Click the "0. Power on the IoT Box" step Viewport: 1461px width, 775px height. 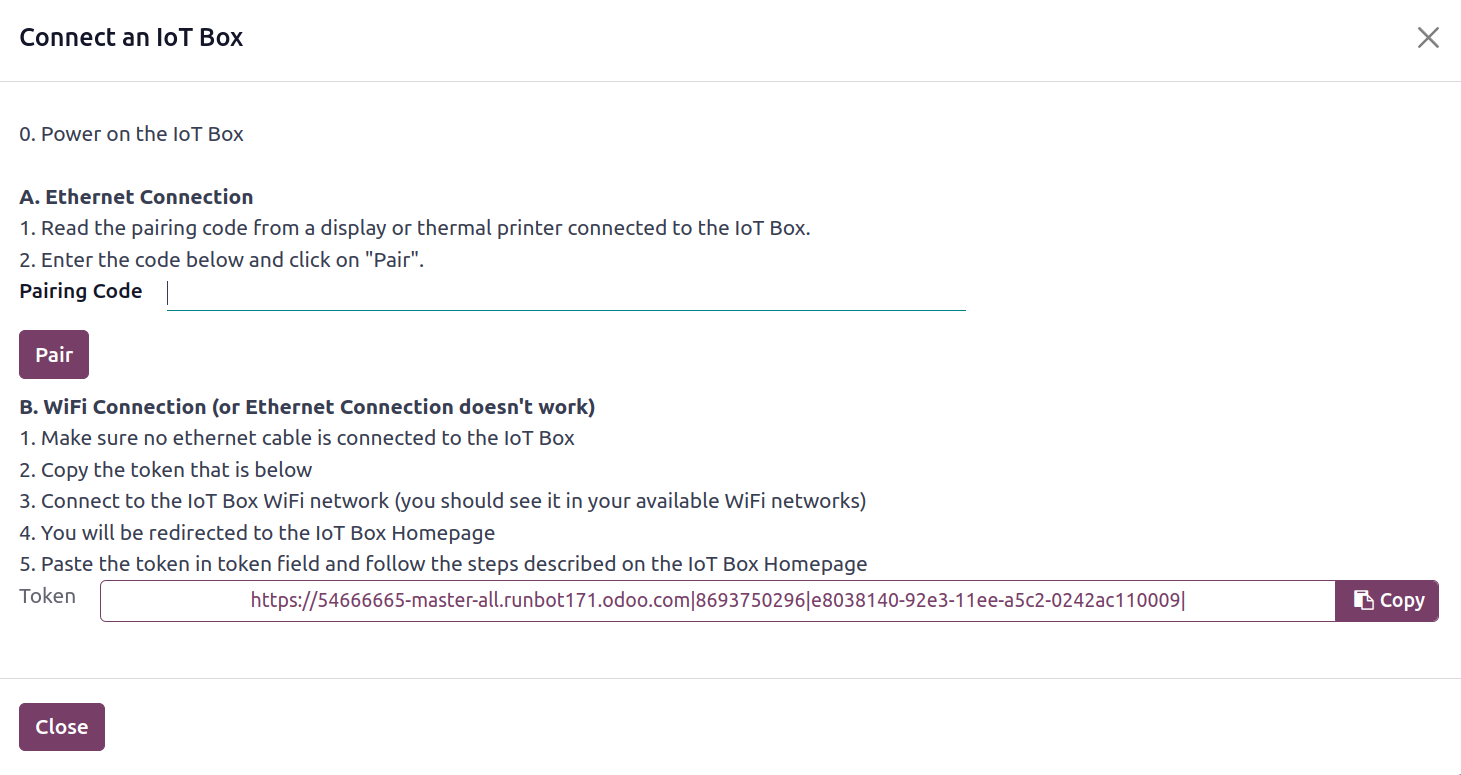click(x=131, y=134)
